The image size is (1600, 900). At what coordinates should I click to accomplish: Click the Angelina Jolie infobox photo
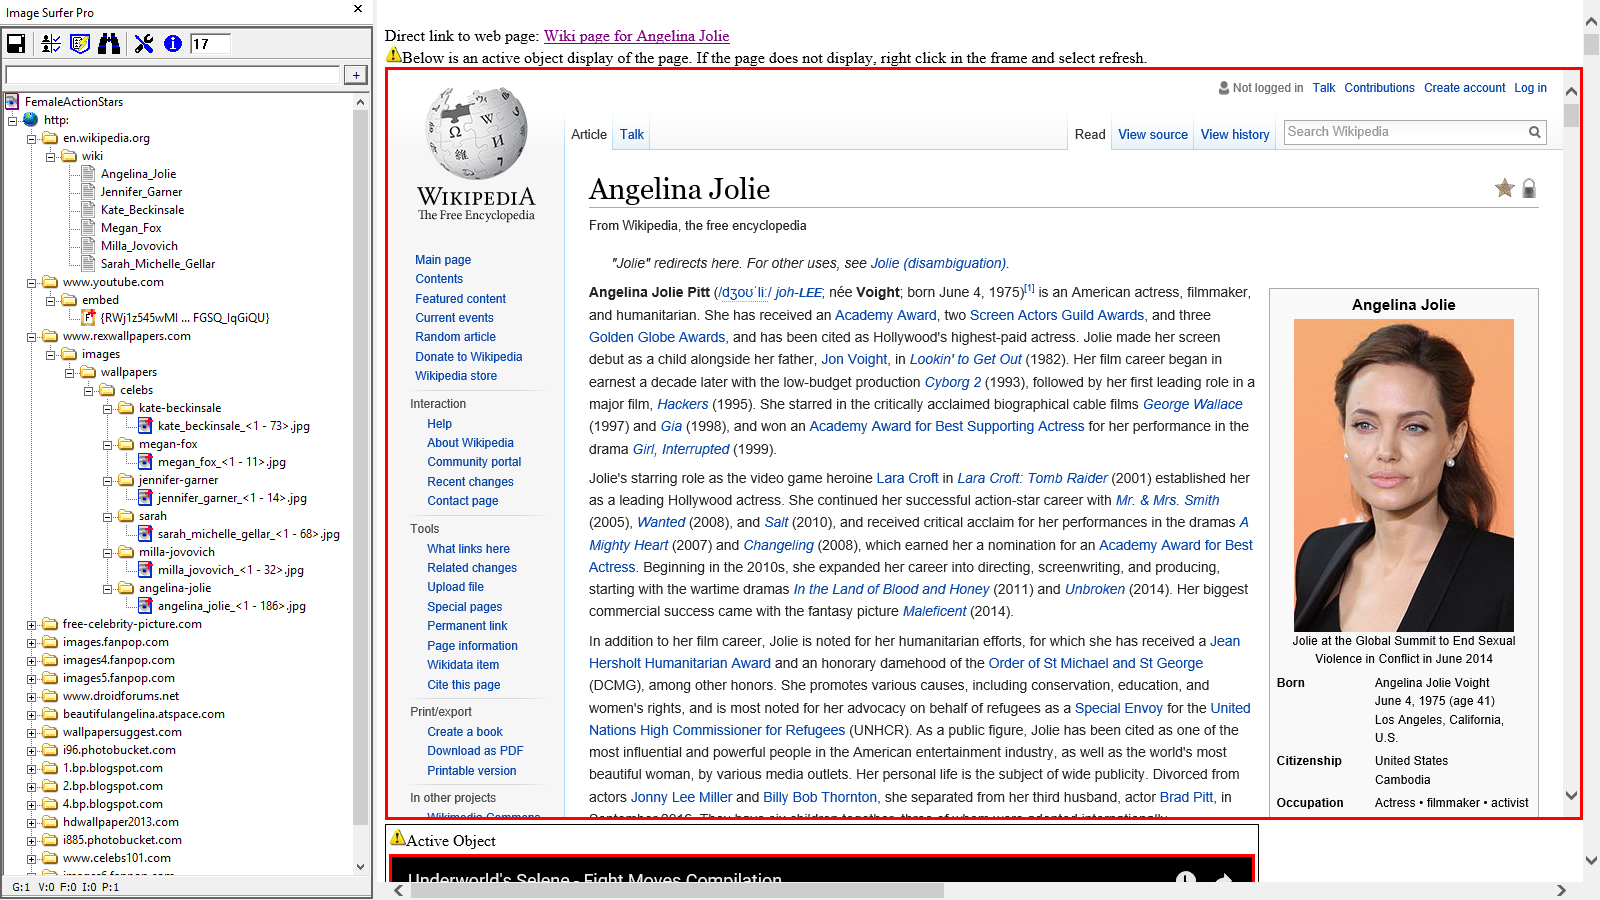point(1403,475)
